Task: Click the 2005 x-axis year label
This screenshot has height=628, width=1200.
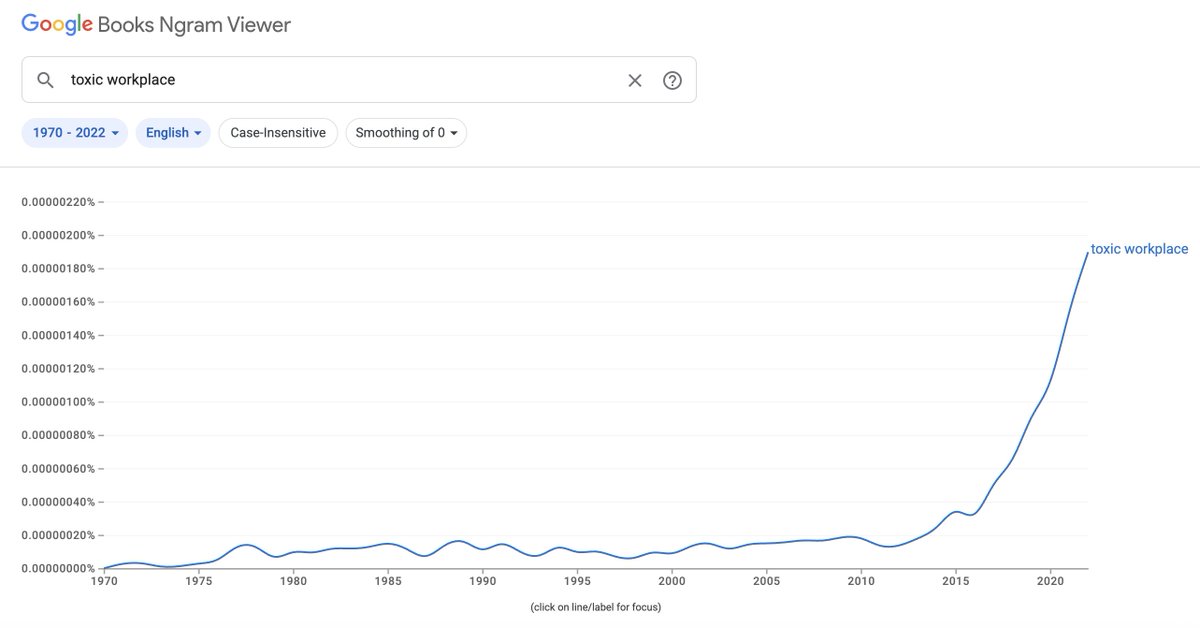Action: tap(766, 581)
